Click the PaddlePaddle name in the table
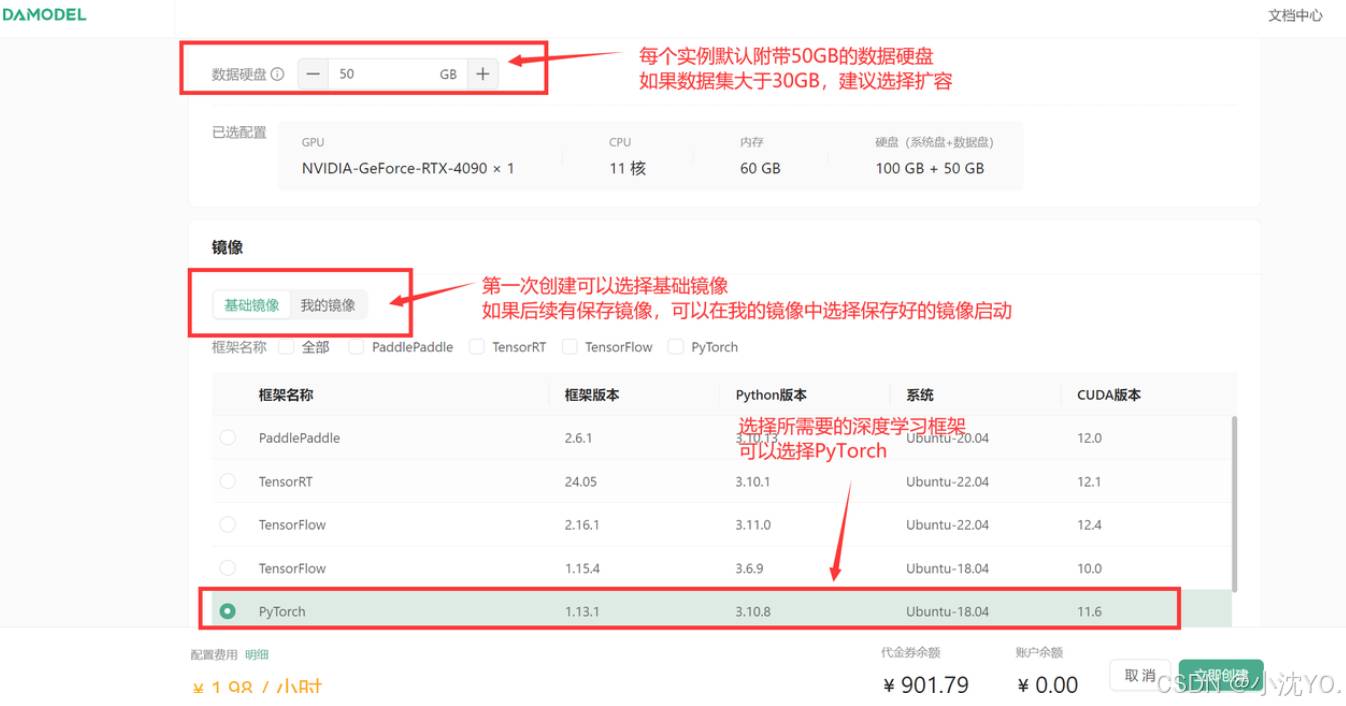This screenshot has width=1346, height=706. click(299, 438)
